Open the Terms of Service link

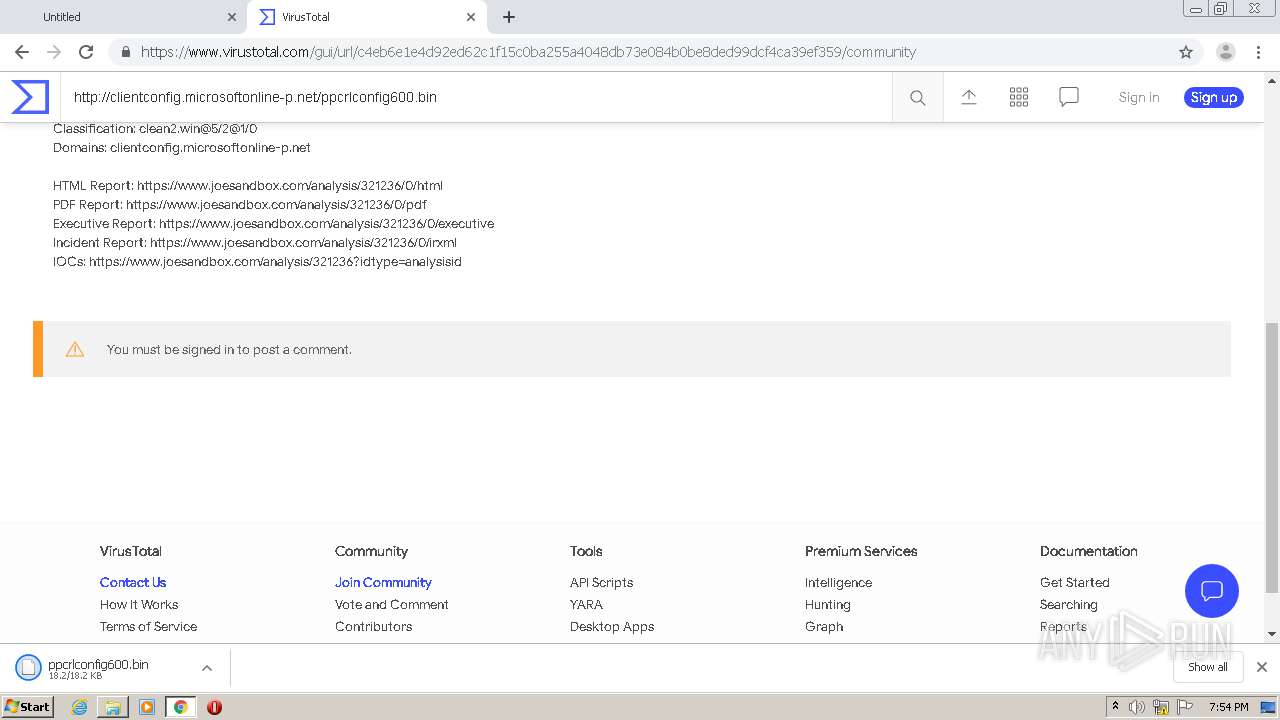coord(148,626)
